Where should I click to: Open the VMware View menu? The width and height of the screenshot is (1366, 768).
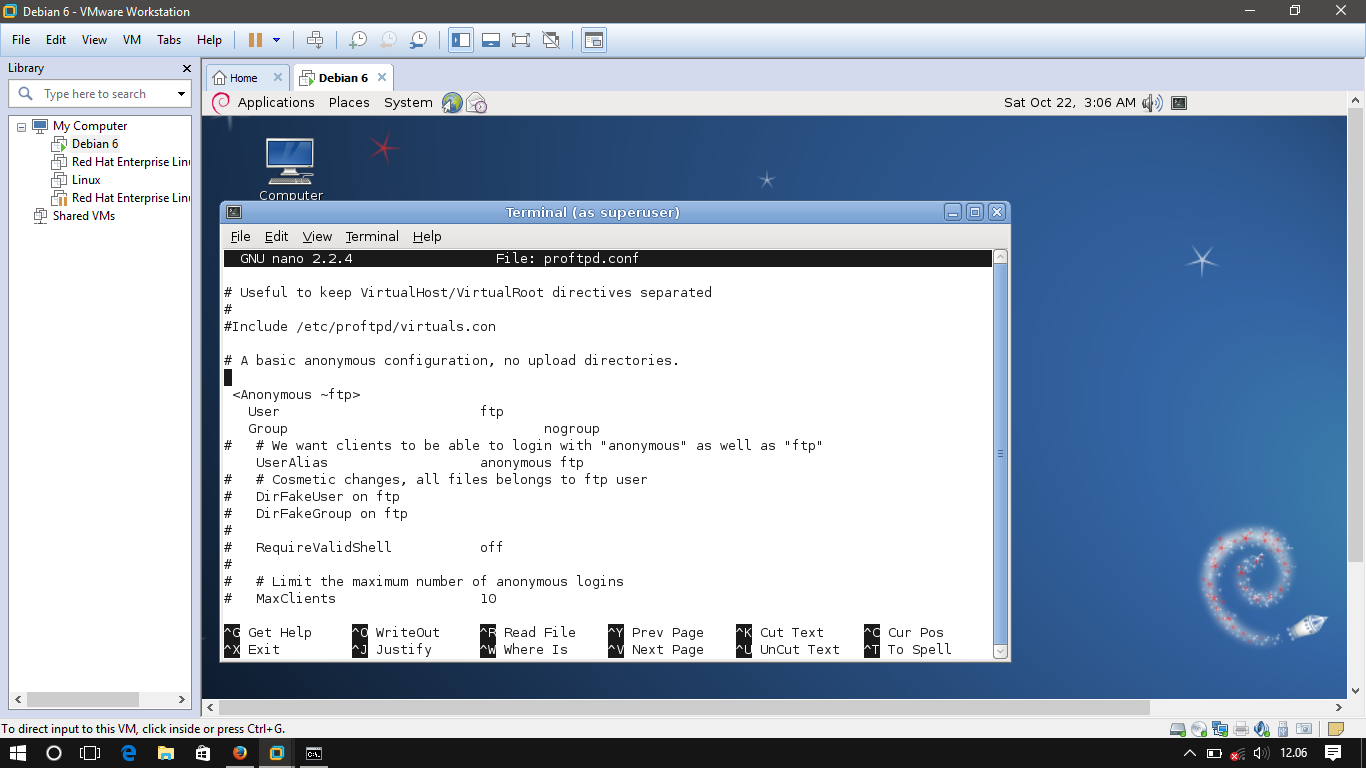(94, 40)
